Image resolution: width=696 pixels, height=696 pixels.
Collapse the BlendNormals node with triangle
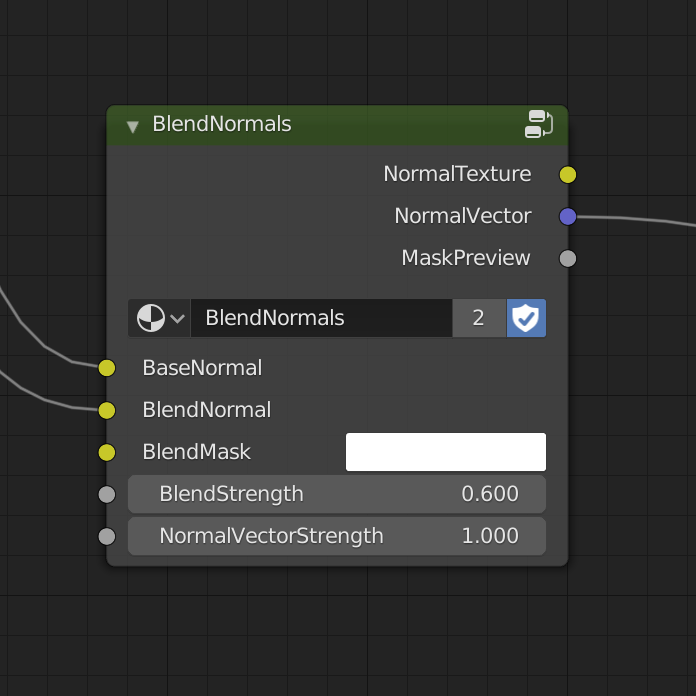(x=132, y=126)
